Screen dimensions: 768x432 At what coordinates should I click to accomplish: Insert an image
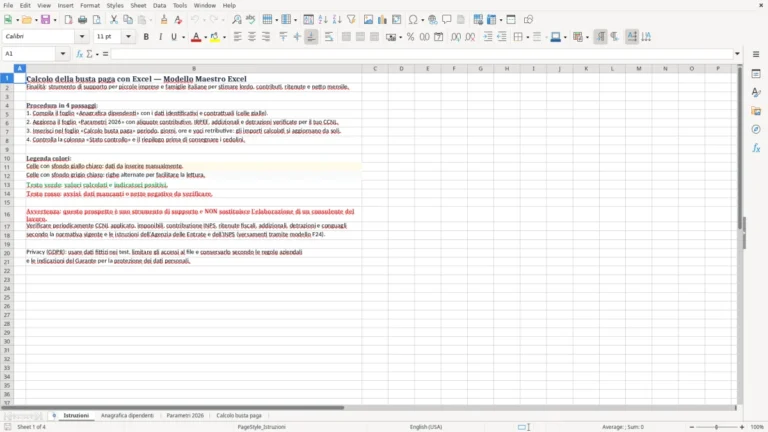coord(368,20)
